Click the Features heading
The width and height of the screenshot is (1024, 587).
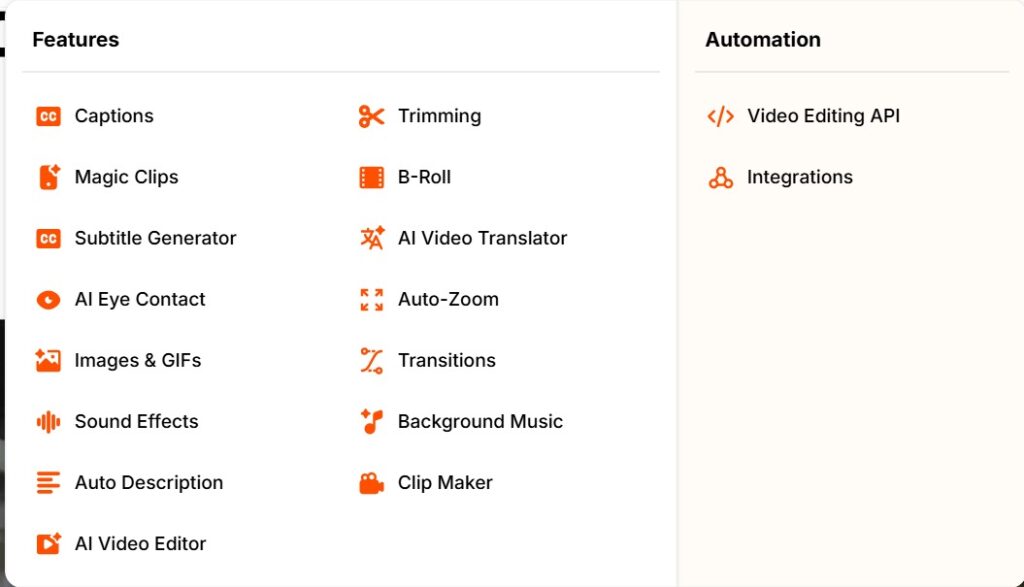click(75, 40)
